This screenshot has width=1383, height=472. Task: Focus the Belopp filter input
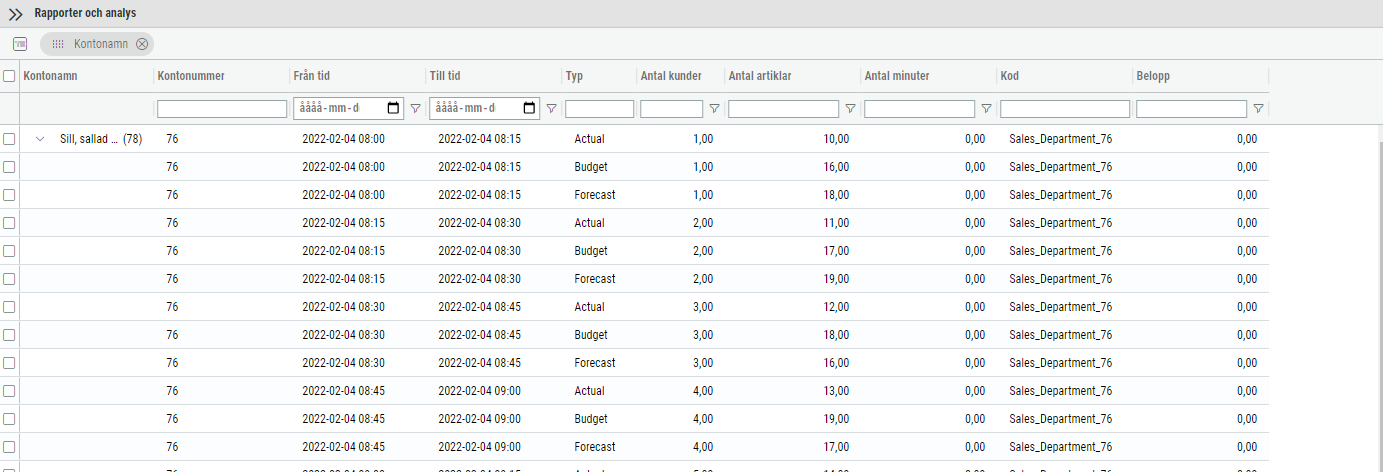1191,109
